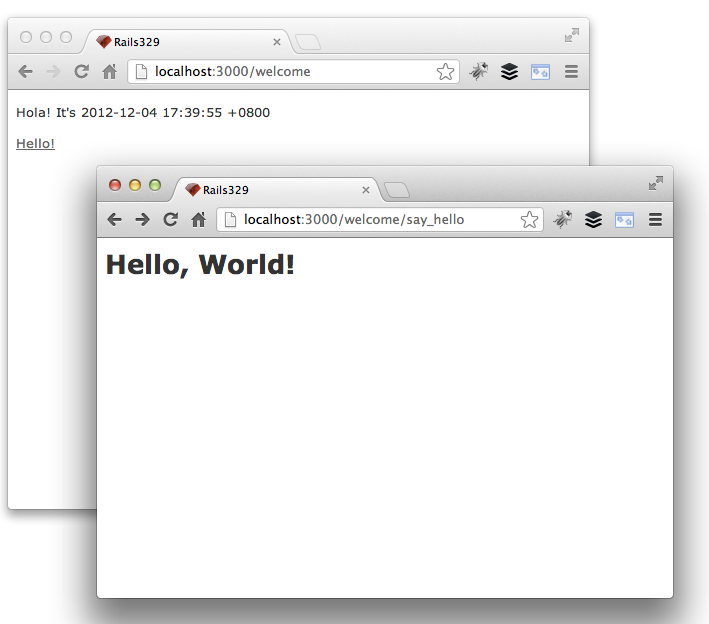
Task: Click the bug extension icon in front window
Action: click(564, 220)
